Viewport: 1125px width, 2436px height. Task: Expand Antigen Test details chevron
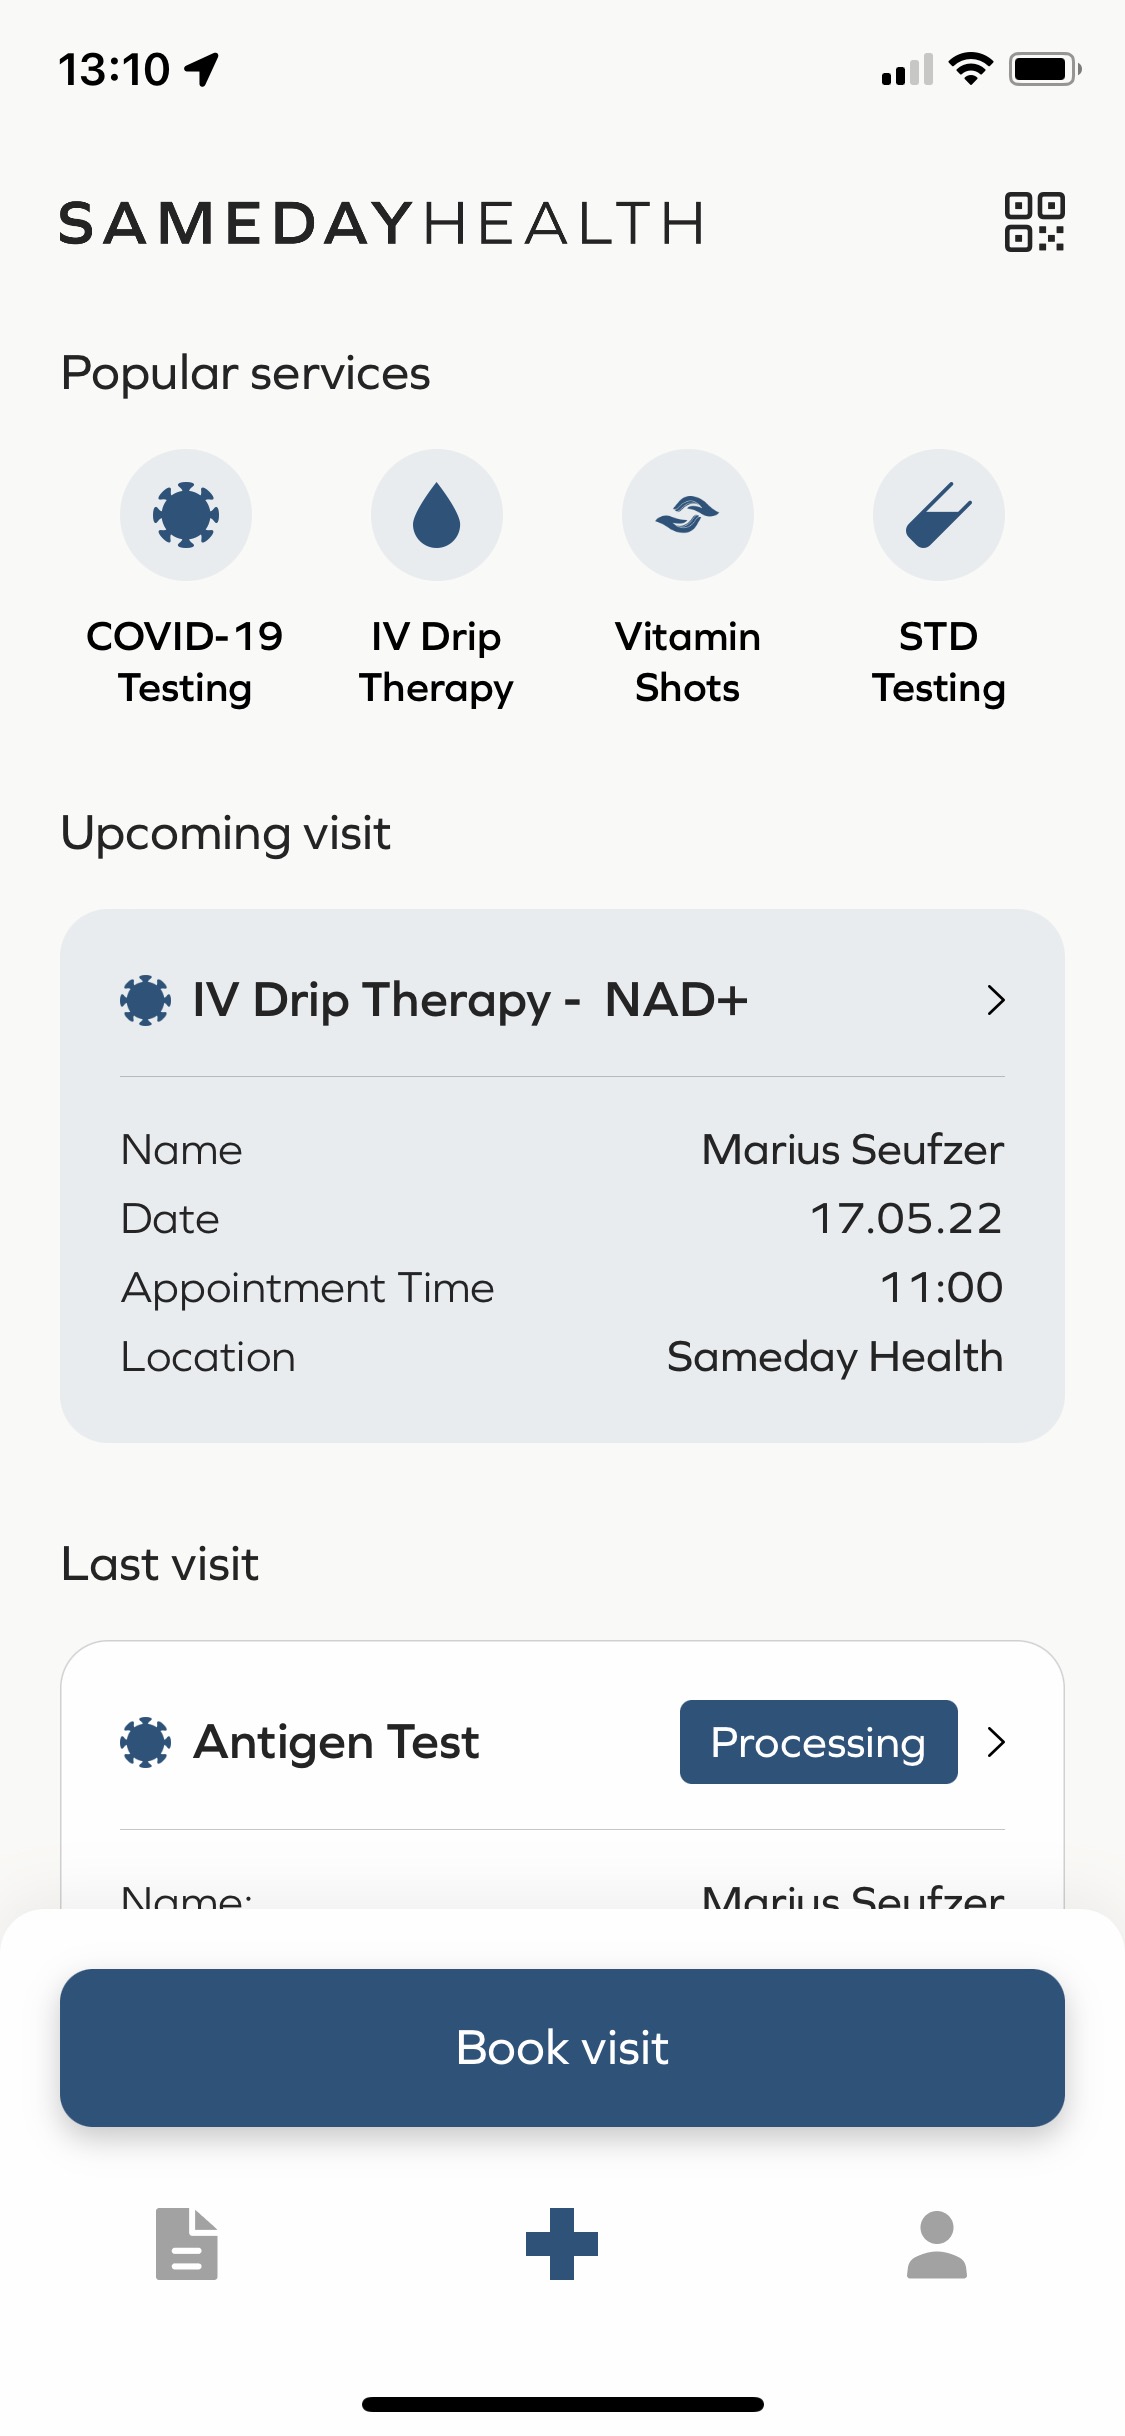point(995,1742)
